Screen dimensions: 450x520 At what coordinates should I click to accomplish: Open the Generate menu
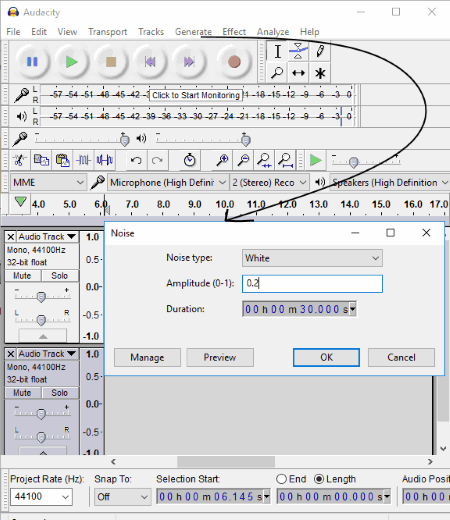(x=193, y=32)
